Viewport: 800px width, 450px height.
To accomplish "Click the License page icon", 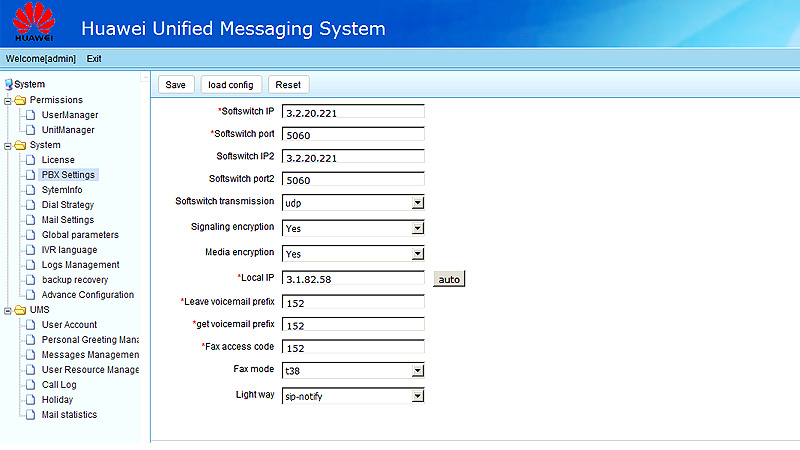I will (x=31, y=160).
